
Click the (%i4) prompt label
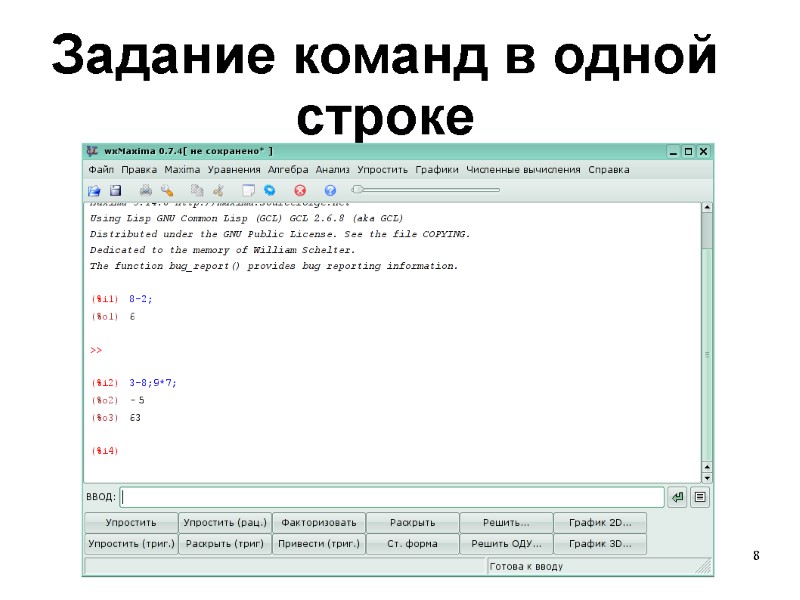click(x=105, y=451)
